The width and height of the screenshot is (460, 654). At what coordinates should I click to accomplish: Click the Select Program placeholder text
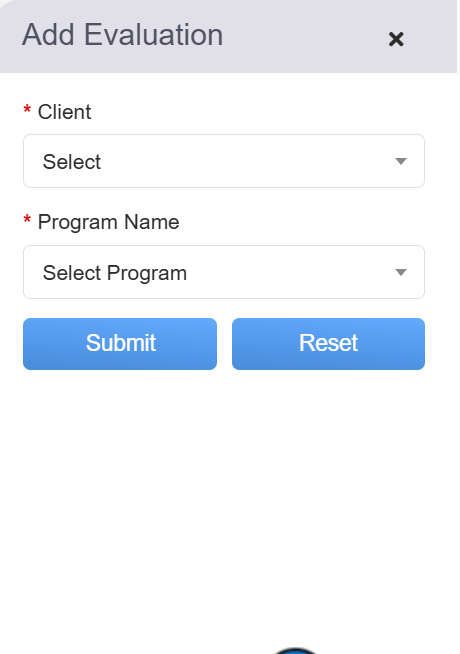115,273
